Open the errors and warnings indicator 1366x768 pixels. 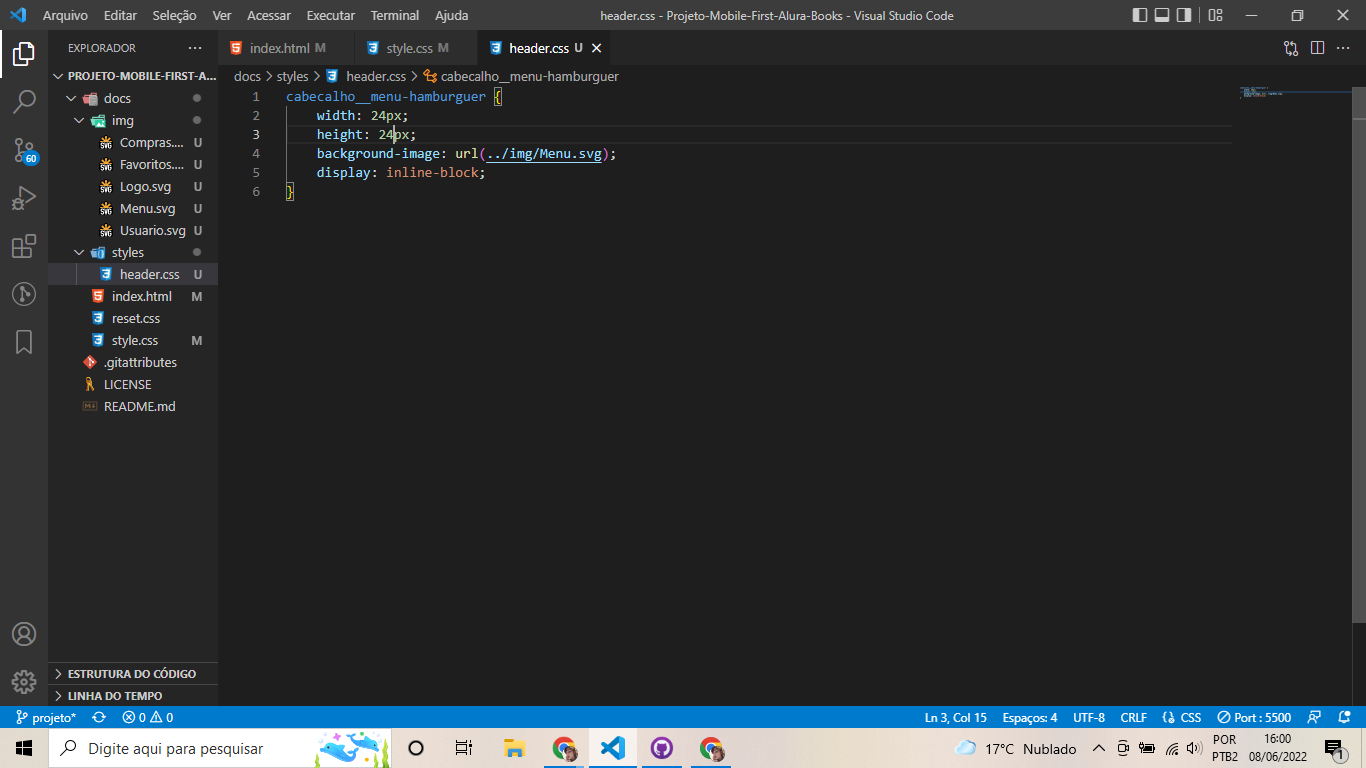148,717
